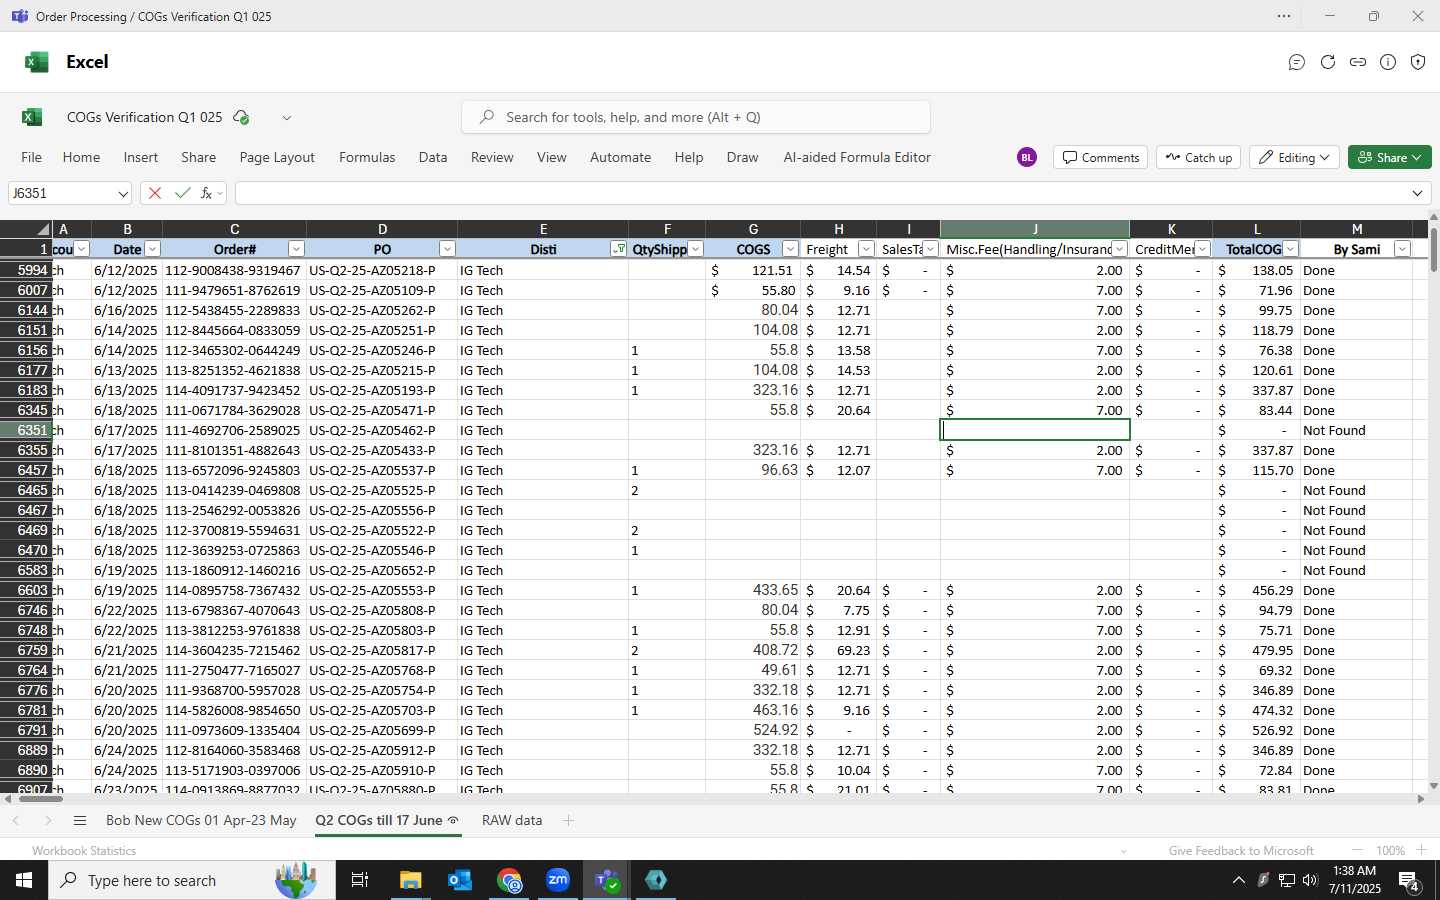The image size is (1440, 900).
Task: Go to next sheet tab arrow
Action: tap(48, 820)
